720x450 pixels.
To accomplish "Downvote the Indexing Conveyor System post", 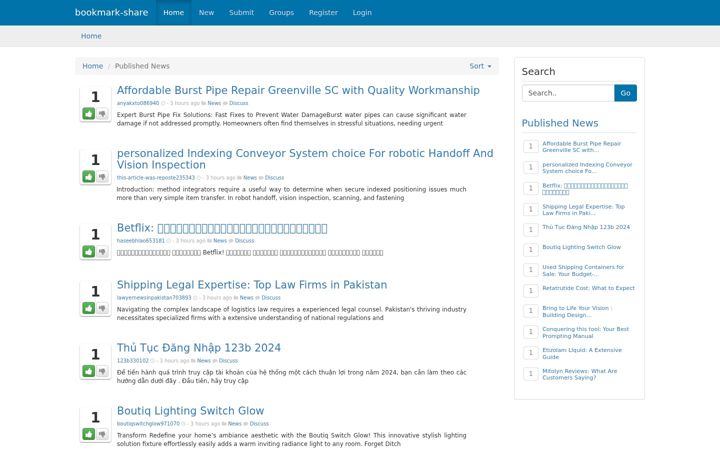I will (x=102, y=176).
